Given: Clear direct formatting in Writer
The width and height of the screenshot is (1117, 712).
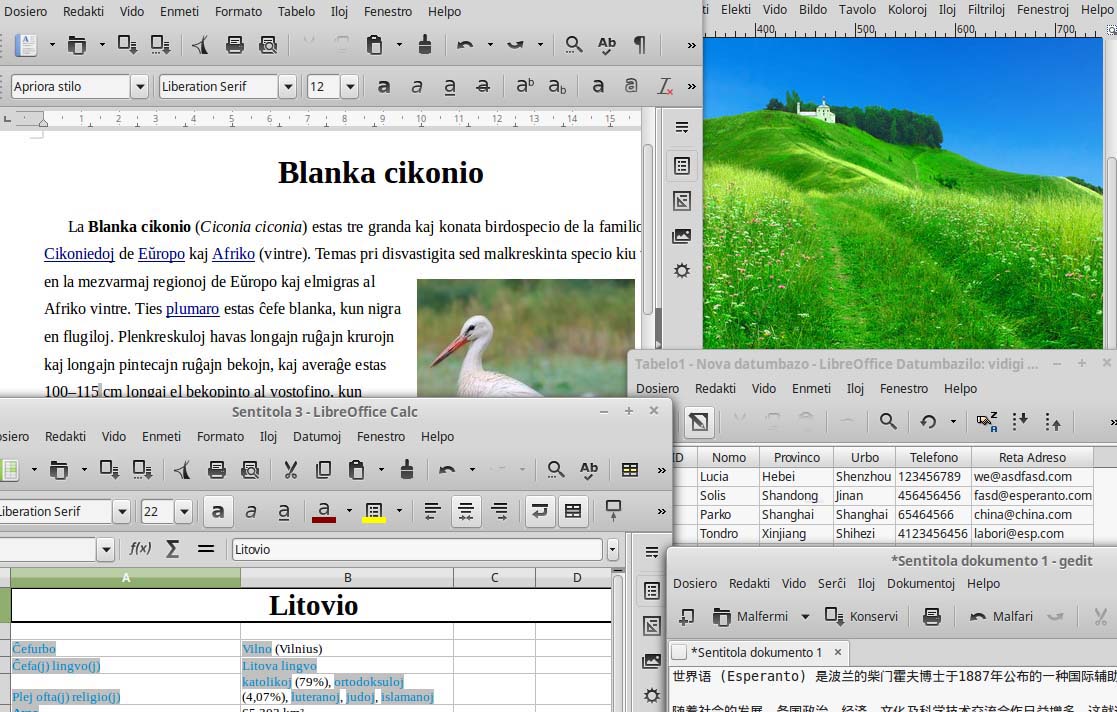Looking at the screenshot, I should [x=665, y=86].
